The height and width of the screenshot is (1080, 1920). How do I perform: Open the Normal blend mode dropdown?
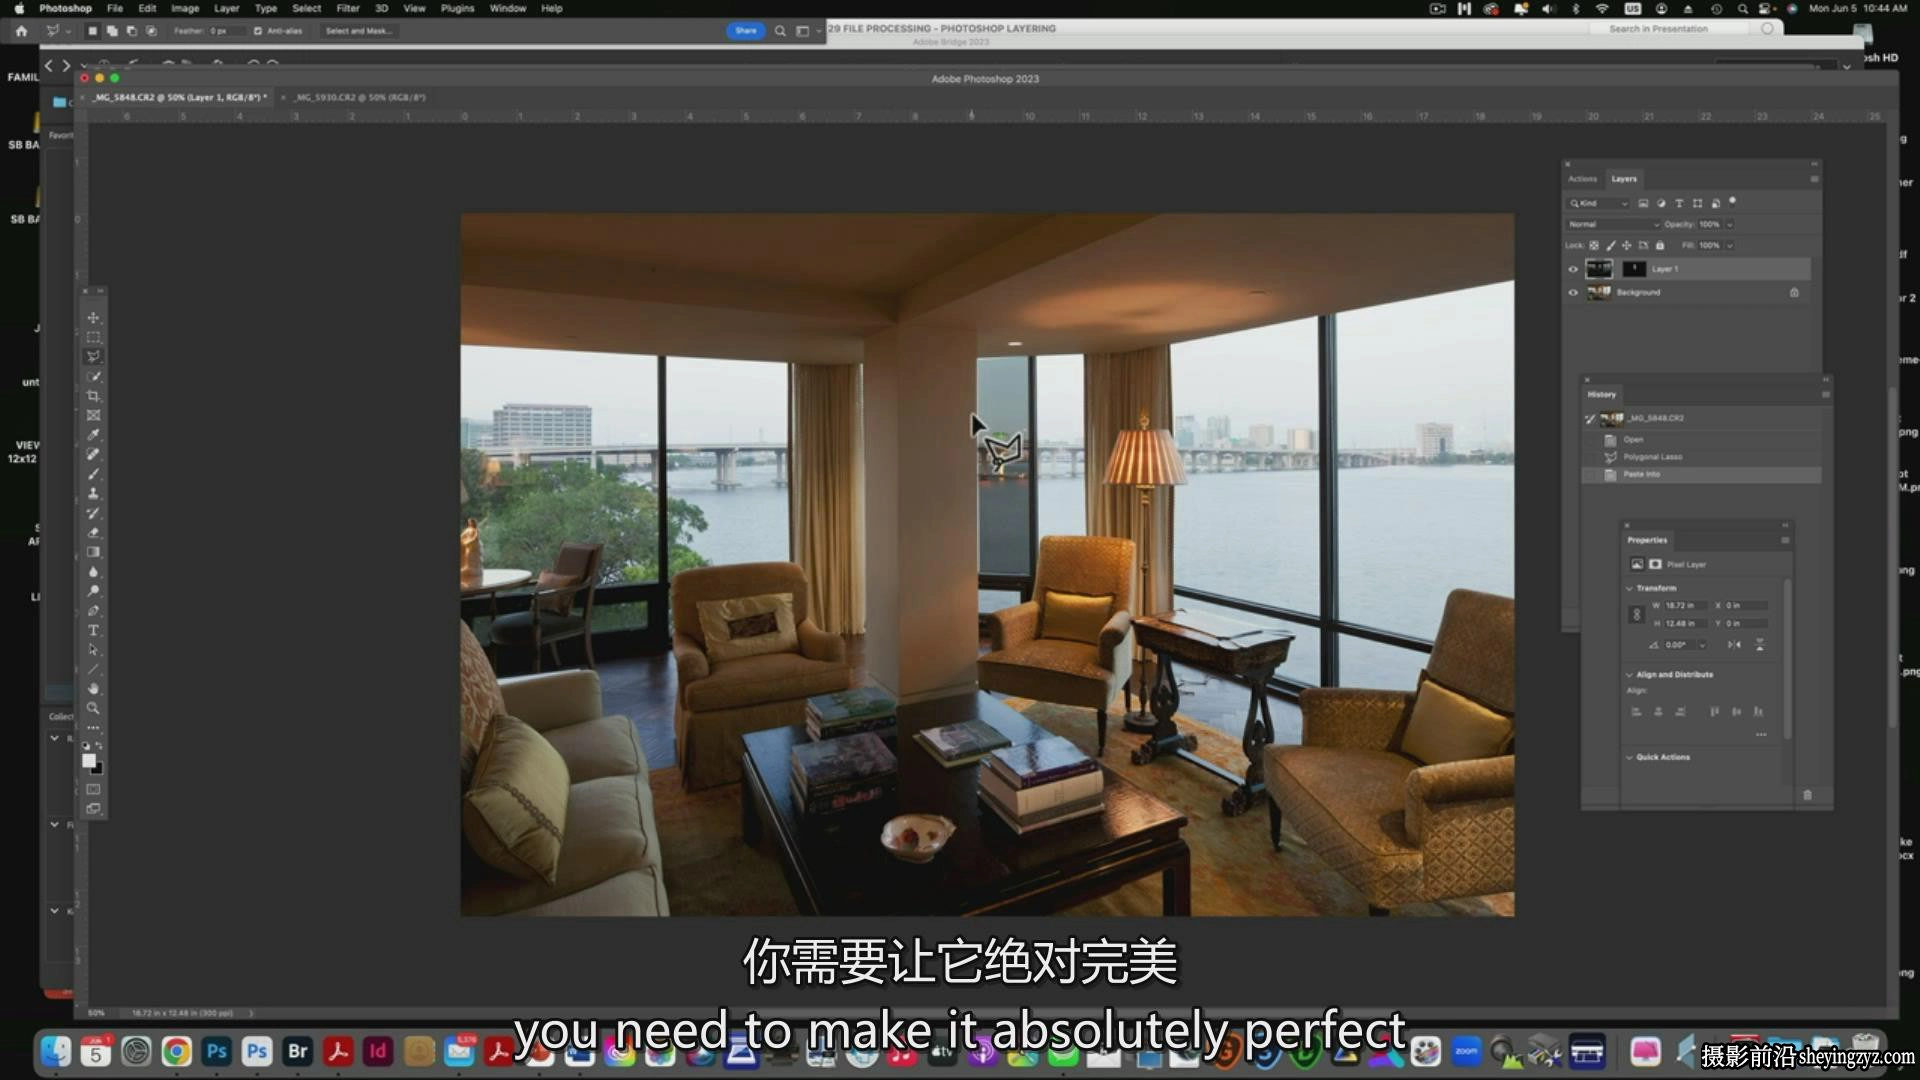pyautogui.click(x=1614, y=224)
